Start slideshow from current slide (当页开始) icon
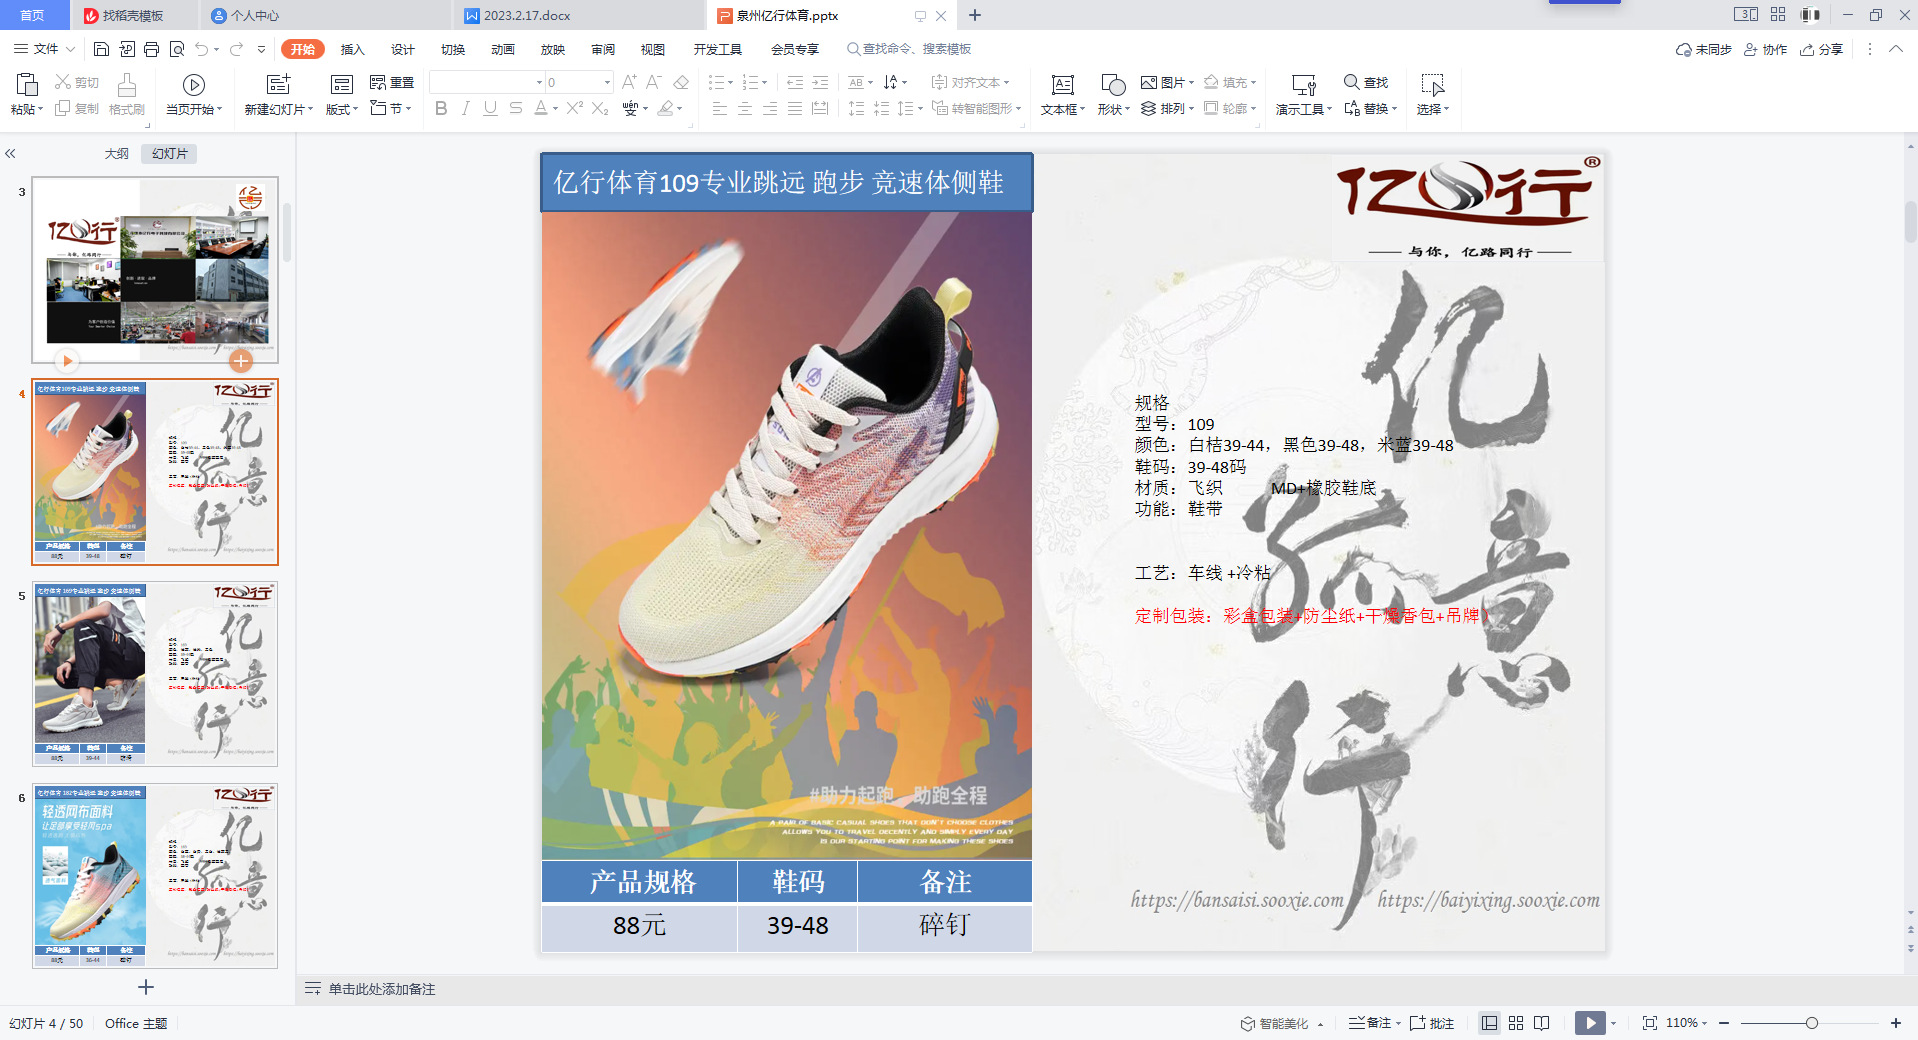Image resolution: width=1918 pixels, height=1040 pixels. coord(194,84)
